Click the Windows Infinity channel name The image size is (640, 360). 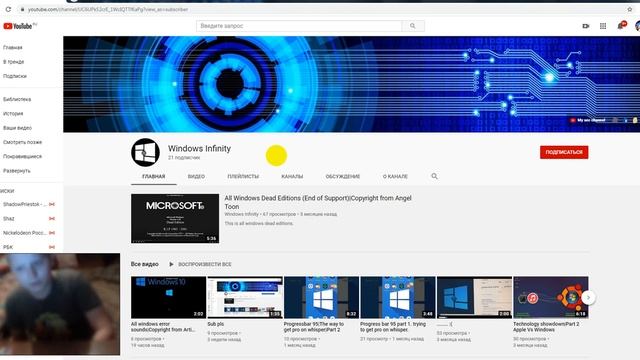coord(199,149)
